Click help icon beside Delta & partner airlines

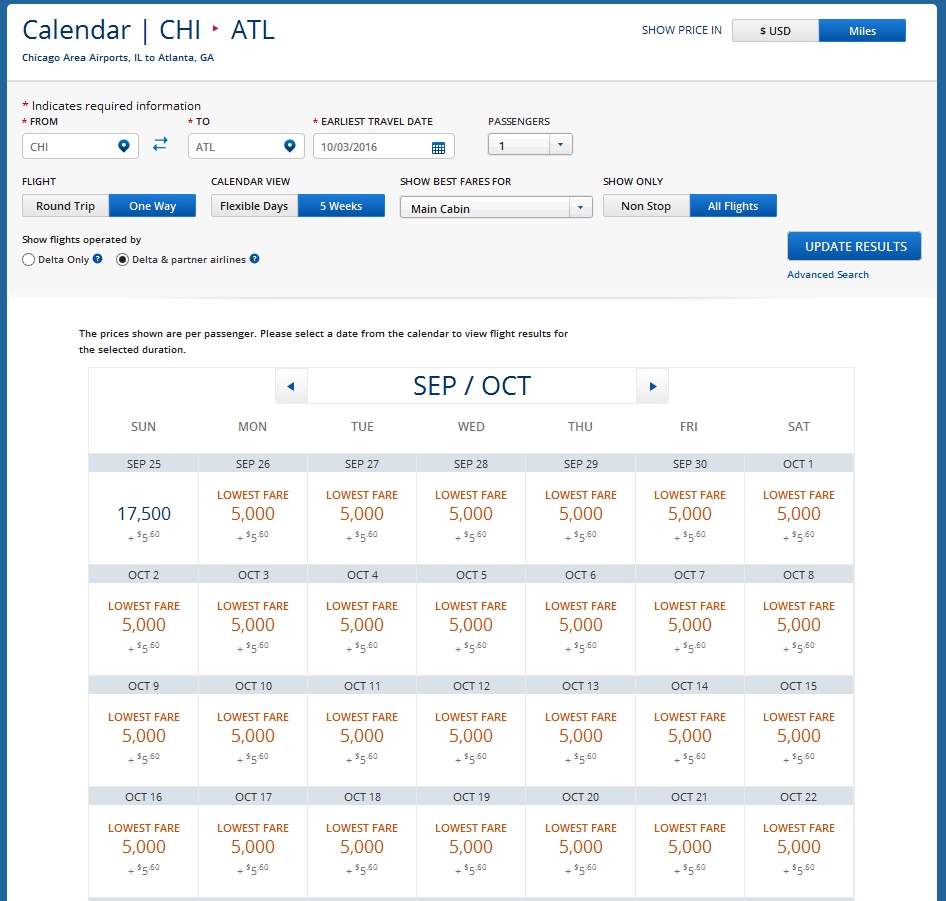click(x=255, y=259)
